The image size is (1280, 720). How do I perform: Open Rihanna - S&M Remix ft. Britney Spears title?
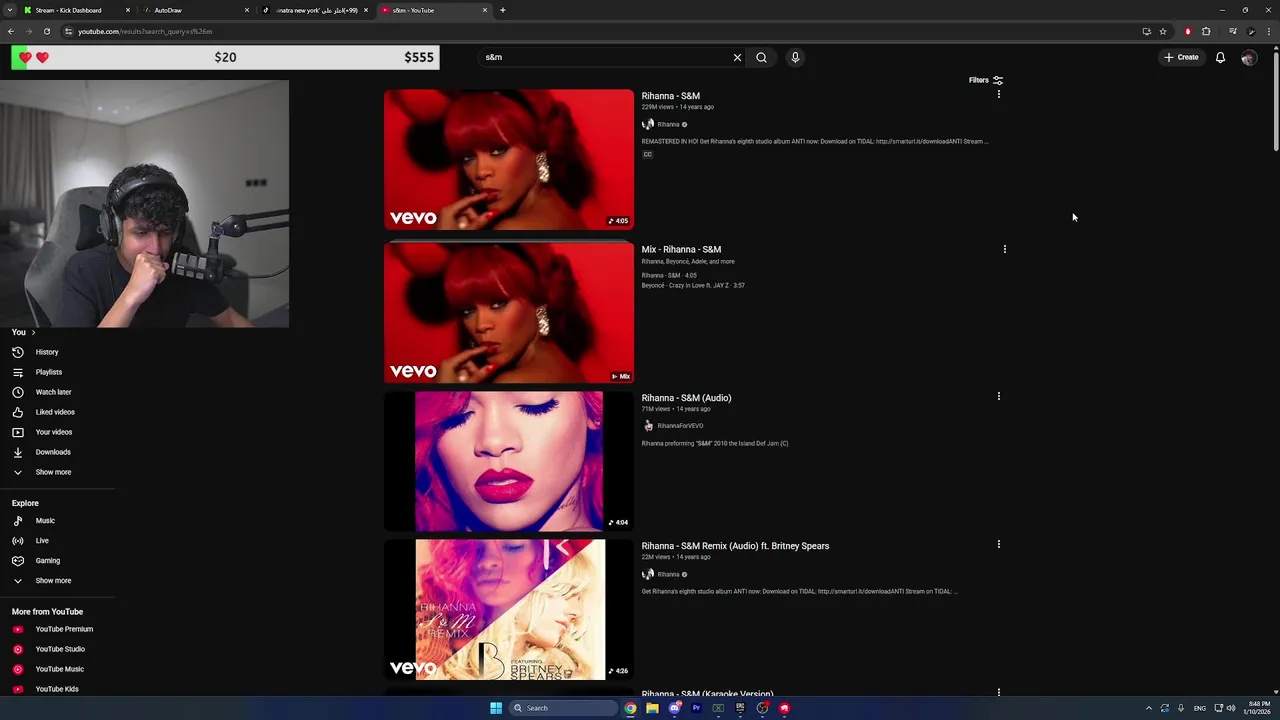[x=735, y=546]
